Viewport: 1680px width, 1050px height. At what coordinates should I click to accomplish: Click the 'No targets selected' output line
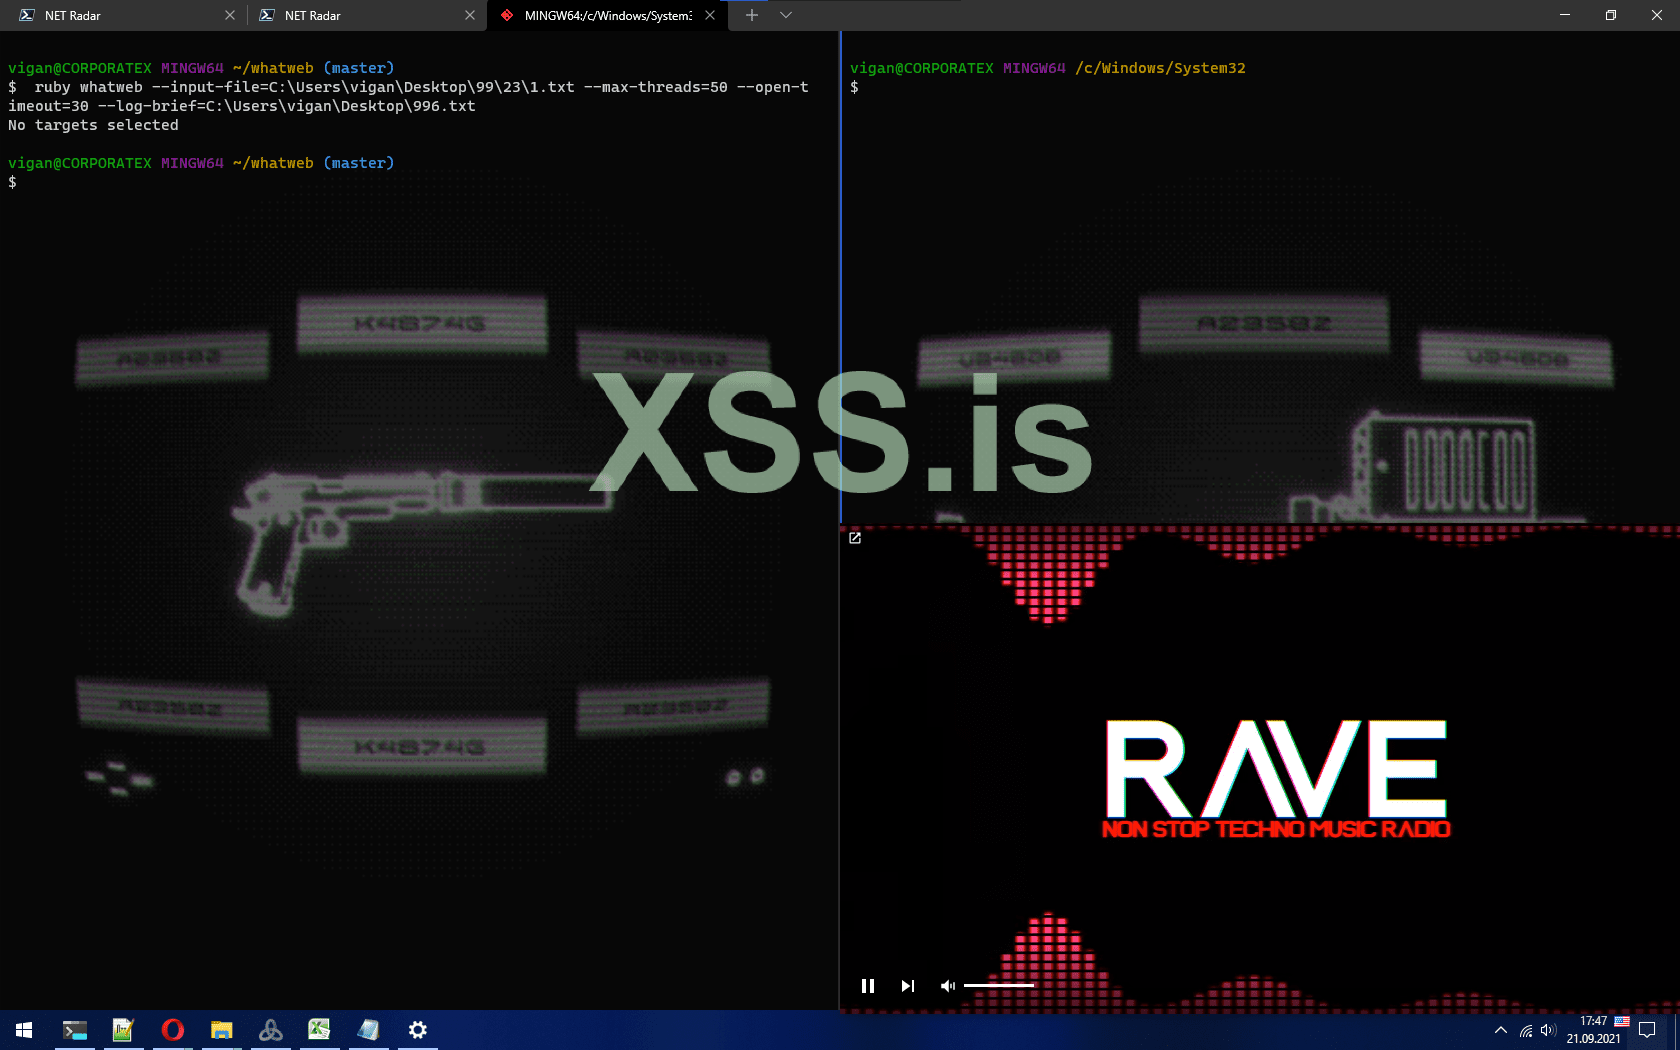pyautogui.click(x=93, y=125)
